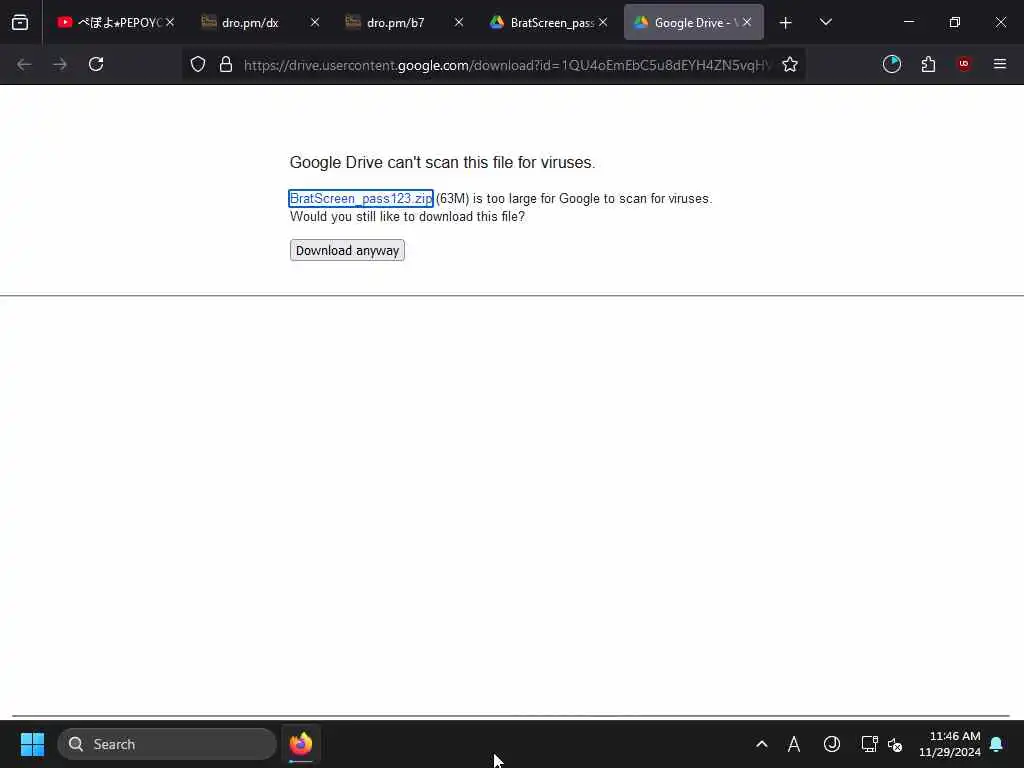This screenshot has width=1024, height=768.
Task: Go forward to next page
Action: pos(60,64)
